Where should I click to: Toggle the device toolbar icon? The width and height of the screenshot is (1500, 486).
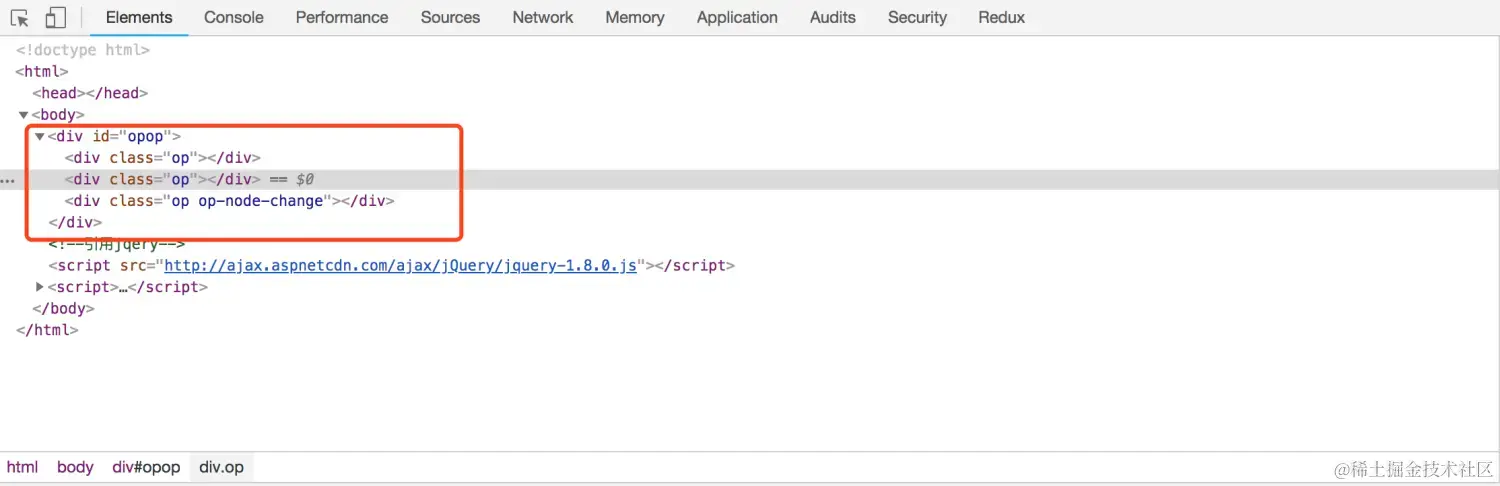point(56,18)
